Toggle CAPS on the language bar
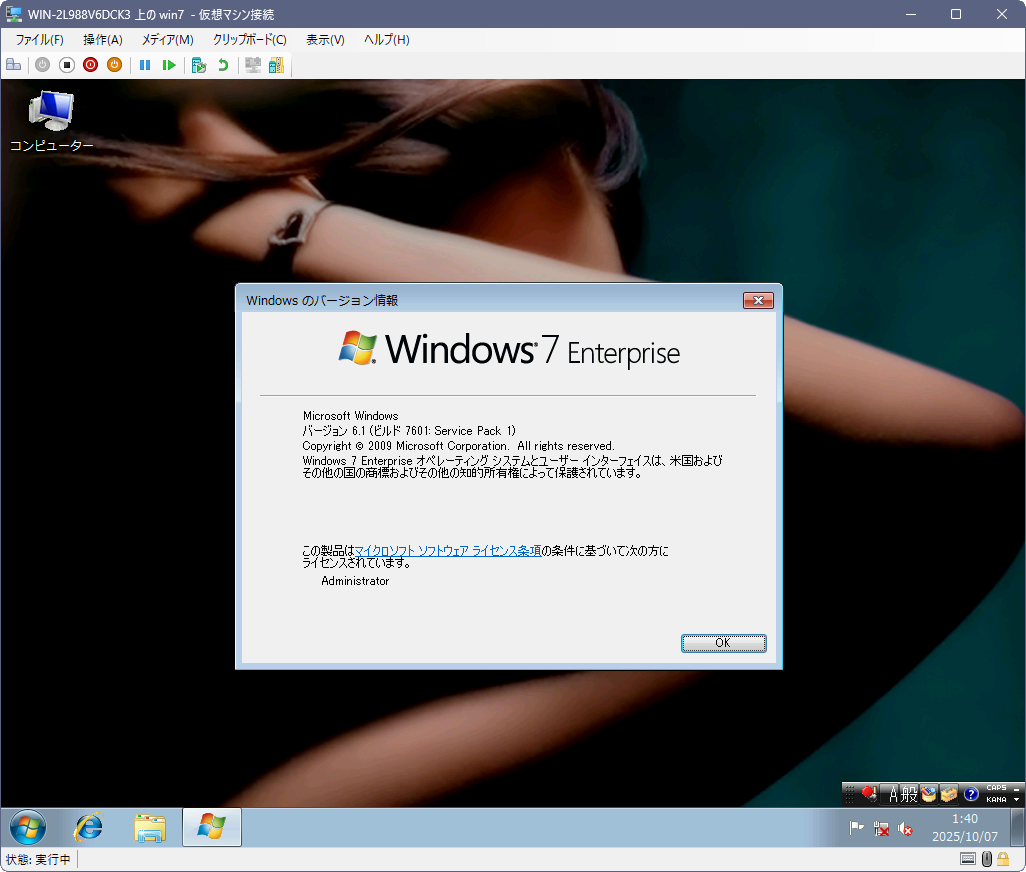Screen dimensions: 1026x872 pos(996,788)
